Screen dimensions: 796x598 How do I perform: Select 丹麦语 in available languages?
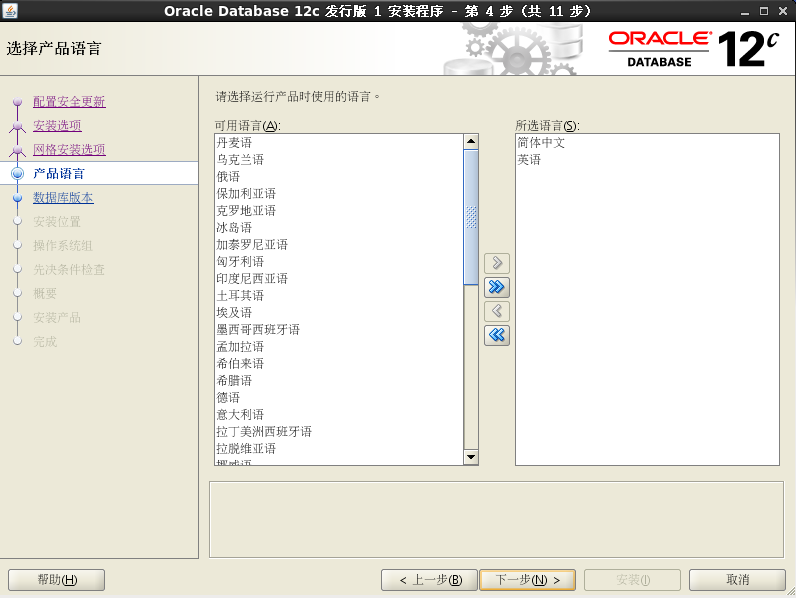click(339, 143)
